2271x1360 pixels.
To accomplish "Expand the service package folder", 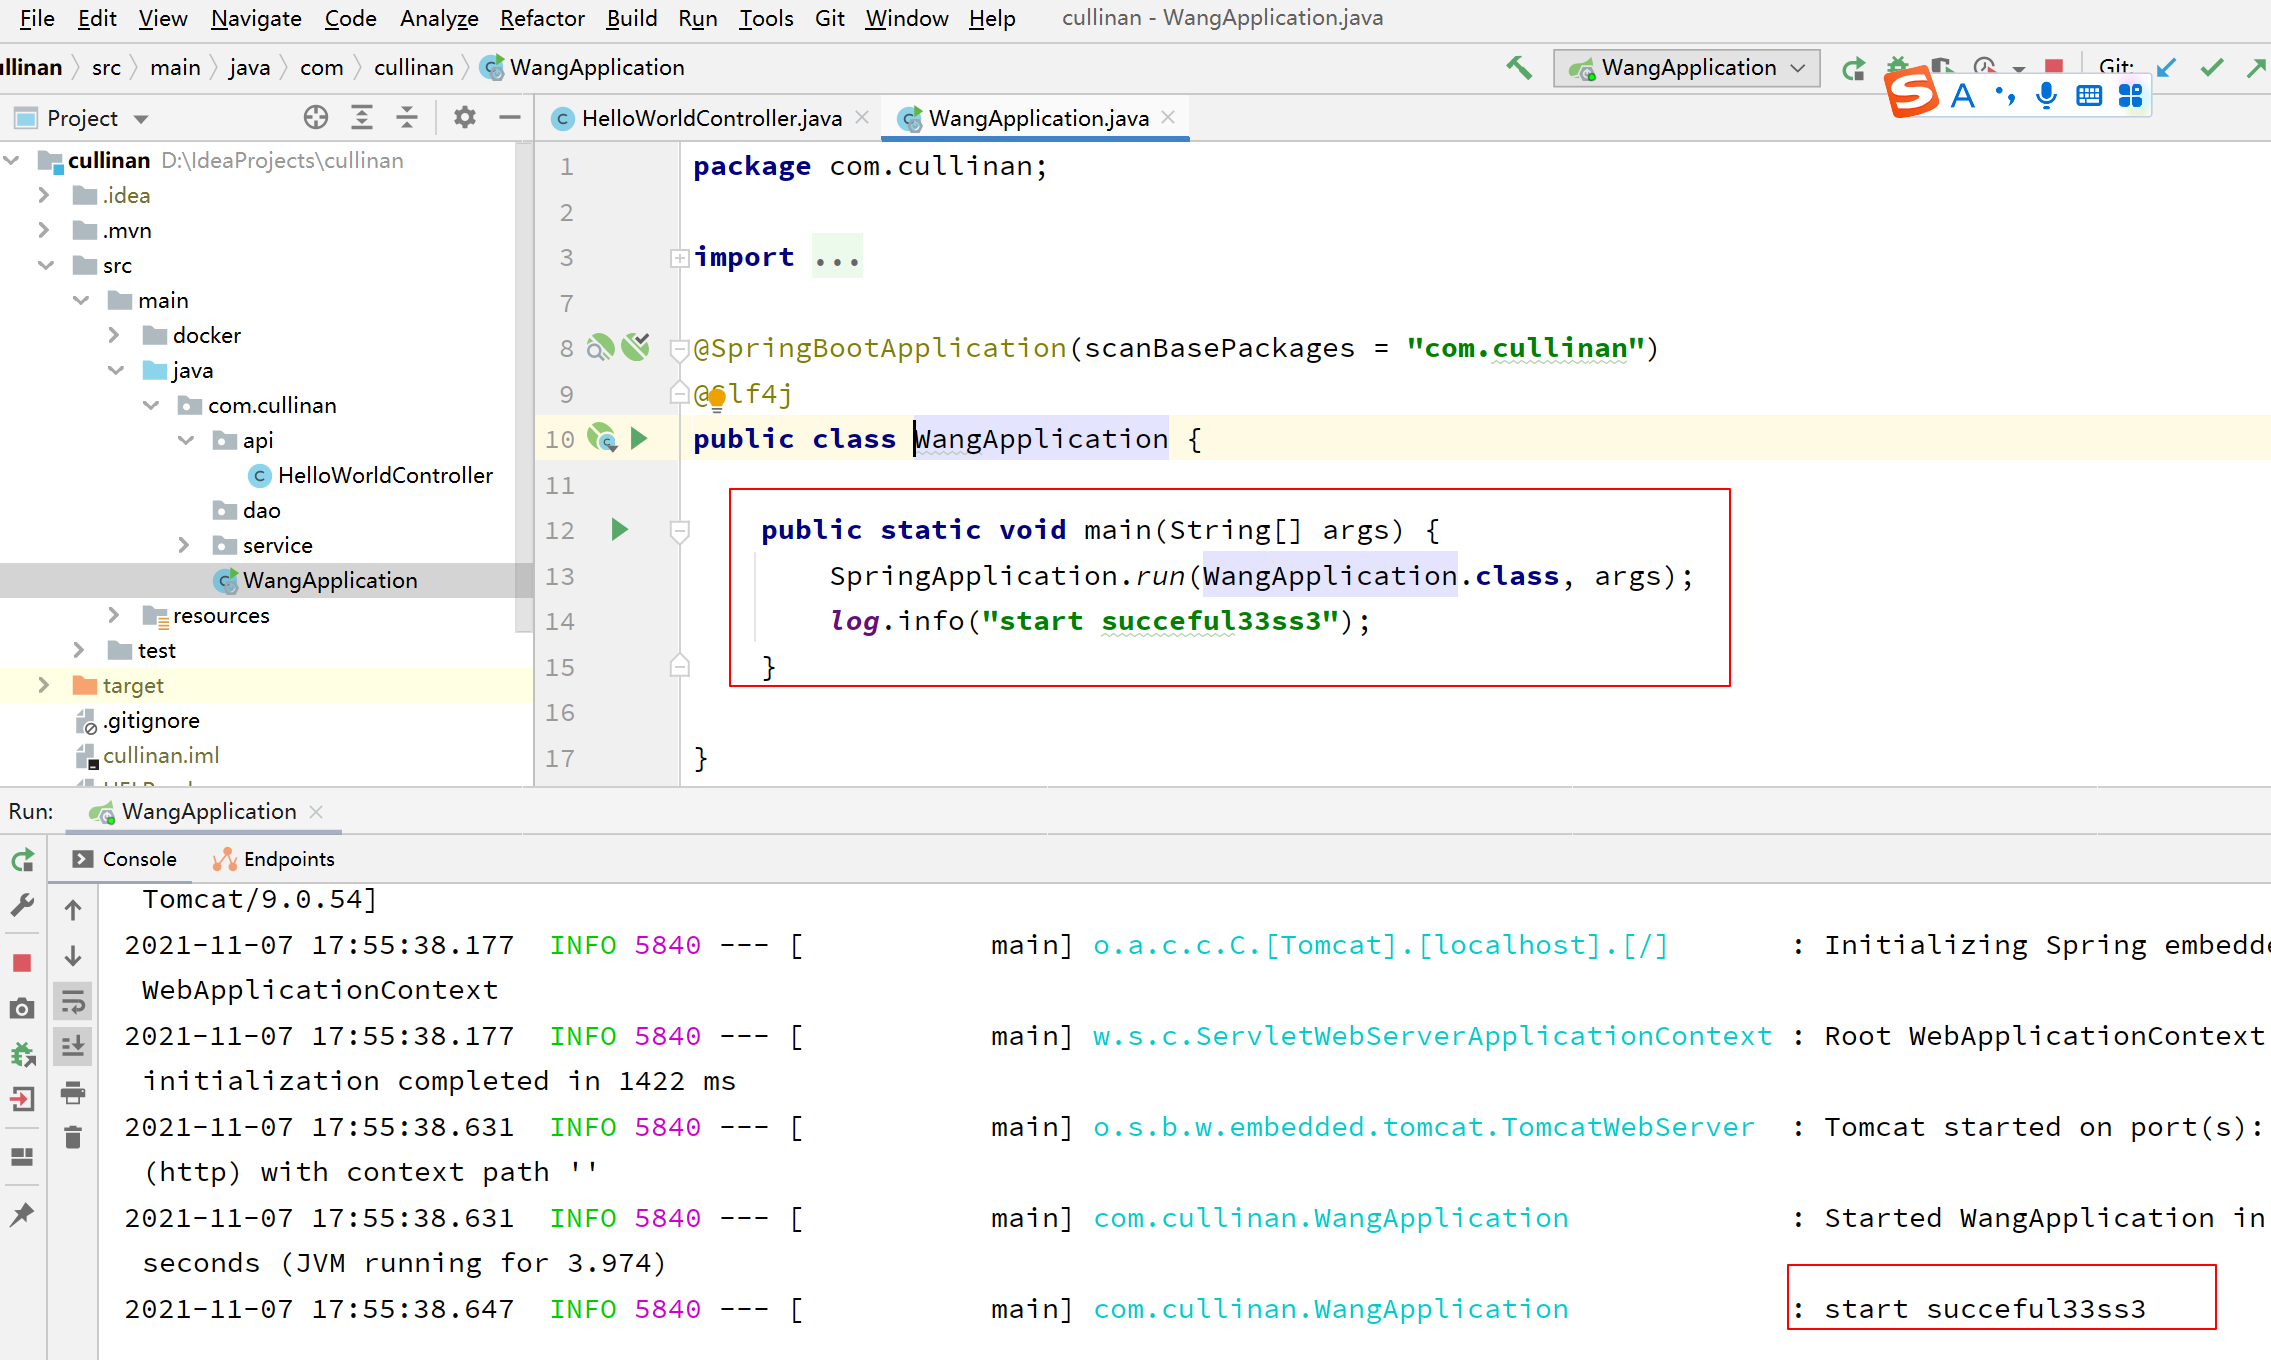I will 184,545.
